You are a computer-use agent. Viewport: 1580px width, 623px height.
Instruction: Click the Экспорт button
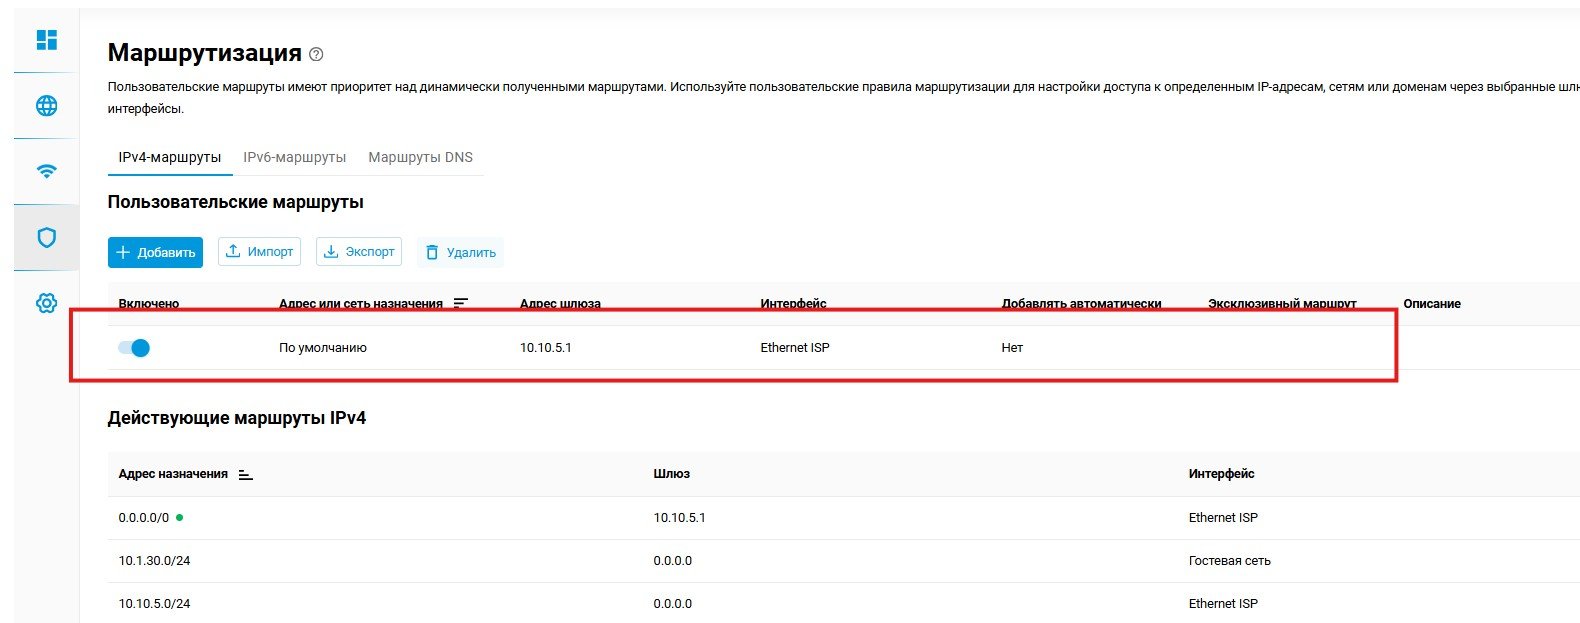358,252
